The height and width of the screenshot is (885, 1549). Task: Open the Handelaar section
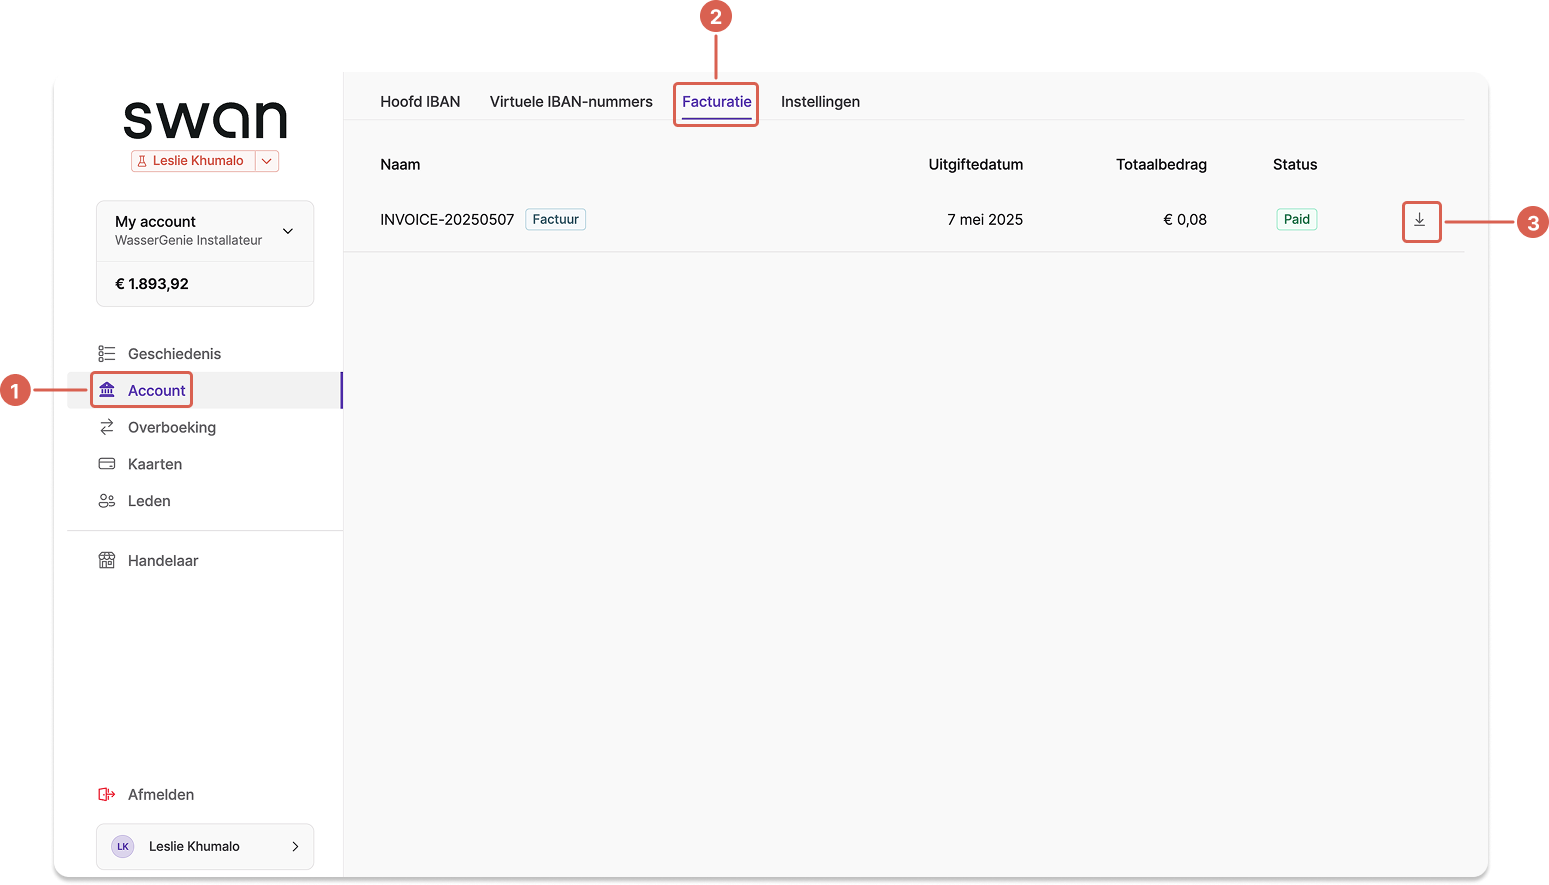pos(205,561)
